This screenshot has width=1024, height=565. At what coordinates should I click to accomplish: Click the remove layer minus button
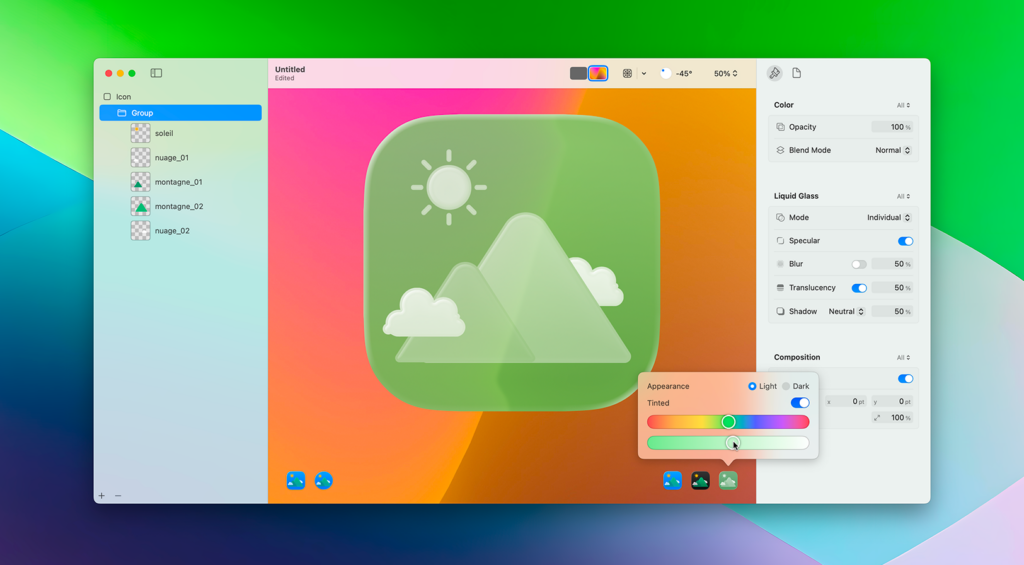coord(118,496)
